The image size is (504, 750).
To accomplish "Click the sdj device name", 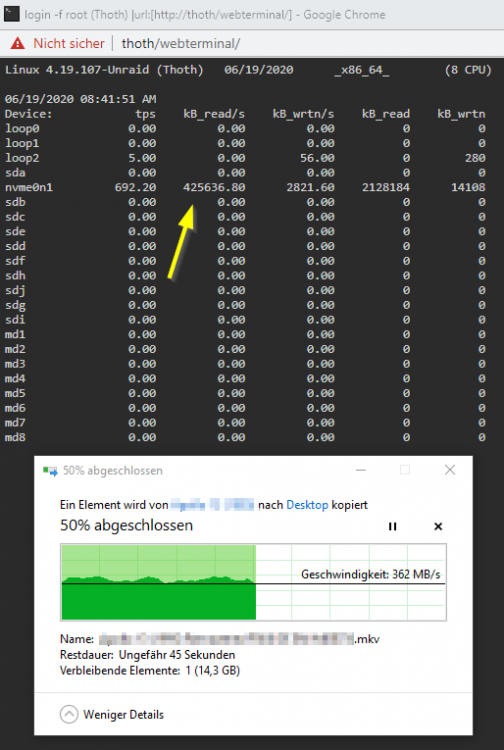I will coord(15,290).
